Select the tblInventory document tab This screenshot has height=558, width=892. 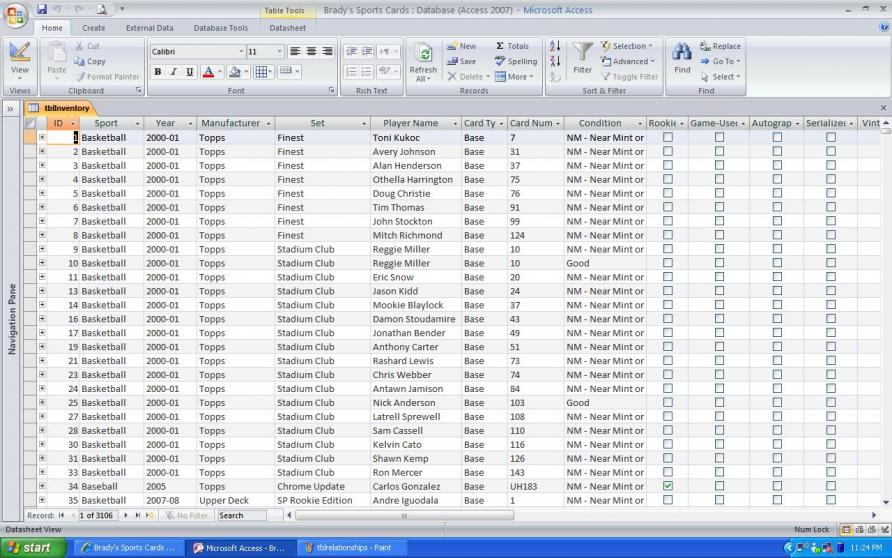(x=60, y=108)
